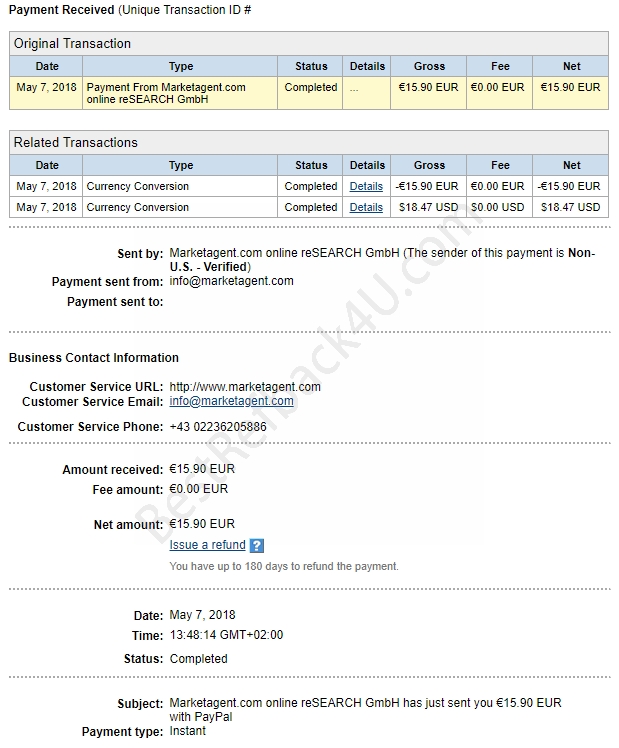Click the Related Transactions section header
The image size is (619, 748).
pyautogui.click(x=309, y=142)
